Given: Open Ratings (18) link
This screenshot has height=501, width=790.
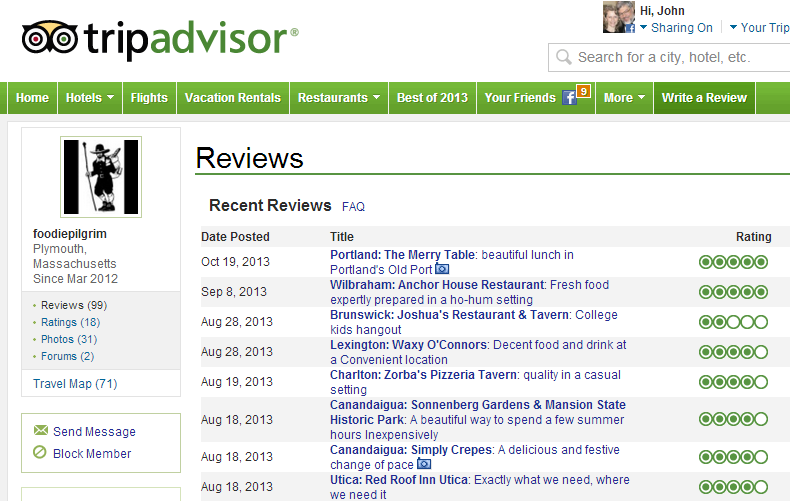Looking at the screenshot, I should pyautogui.click(x=71, y=322).
